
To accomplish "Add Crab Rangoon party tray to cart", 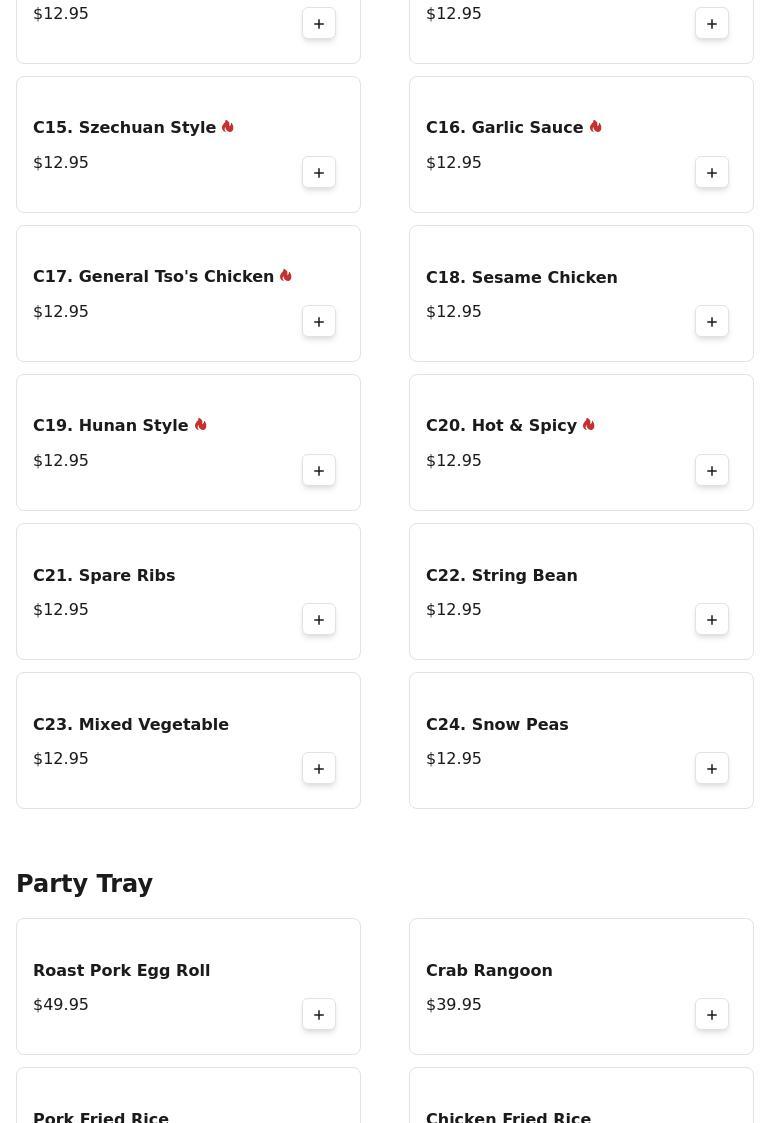I will point(712,1015).
